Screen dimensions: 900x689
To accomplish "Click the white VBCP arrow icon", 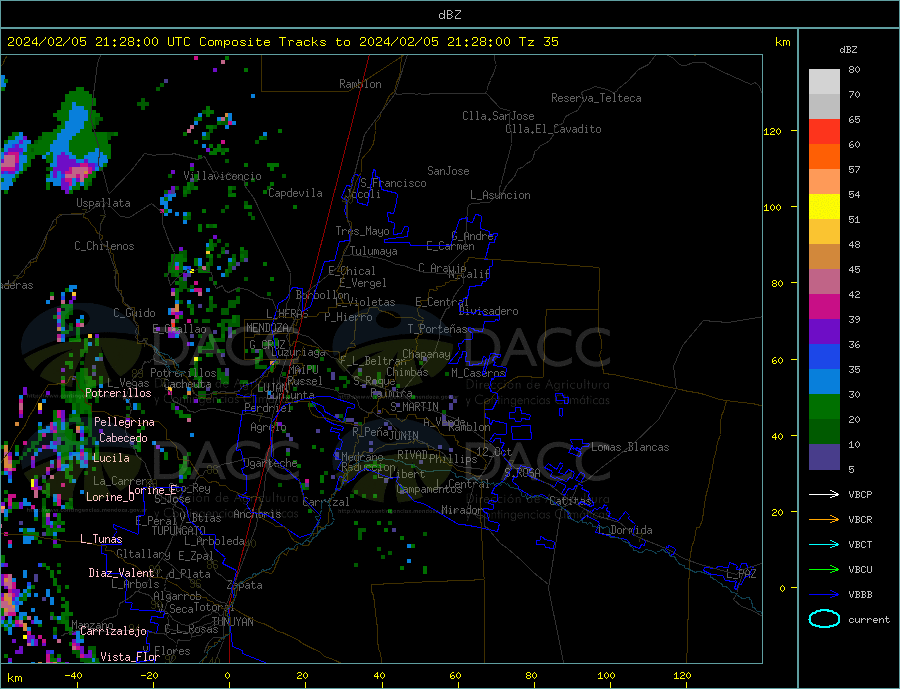I will (824, 494).
